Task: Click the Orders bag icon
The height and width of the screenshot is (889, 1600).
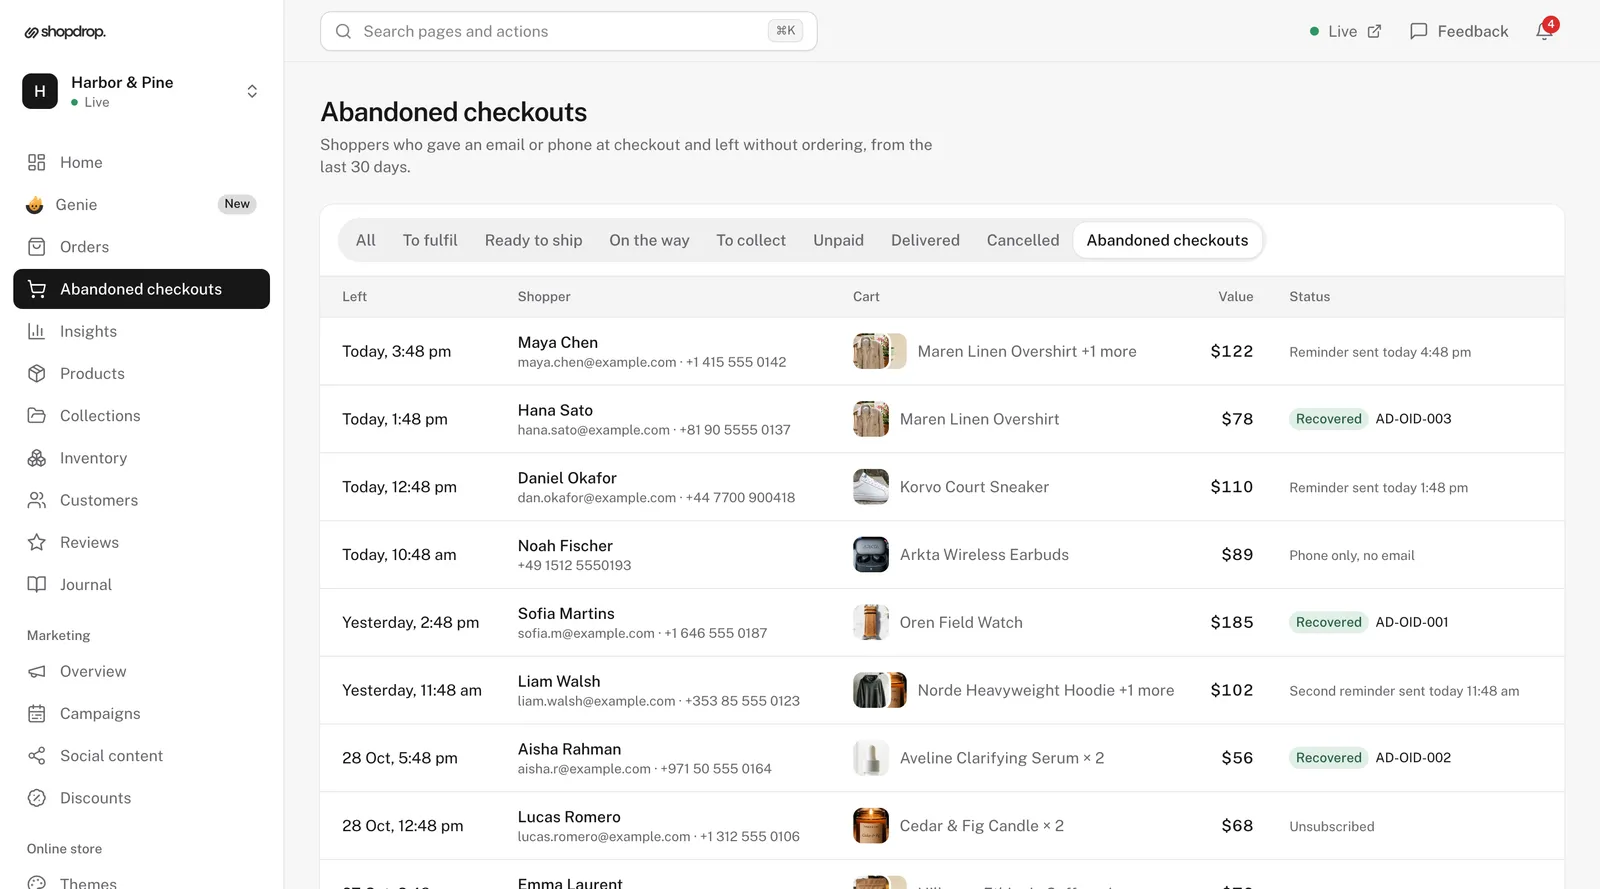Action: pos(37,247)
